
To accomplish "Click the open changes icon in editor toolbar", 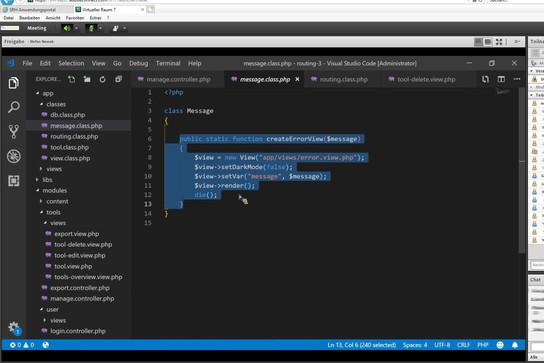I will pyautogui.click(x=485, y=79).
